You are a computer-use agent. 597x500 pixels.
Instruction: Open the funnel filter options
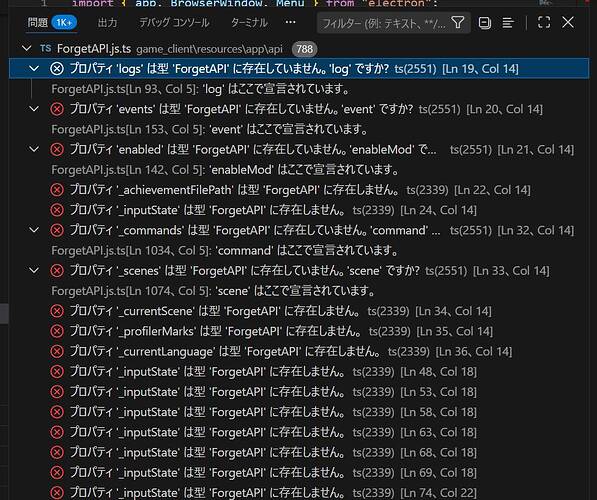[458, 22]
